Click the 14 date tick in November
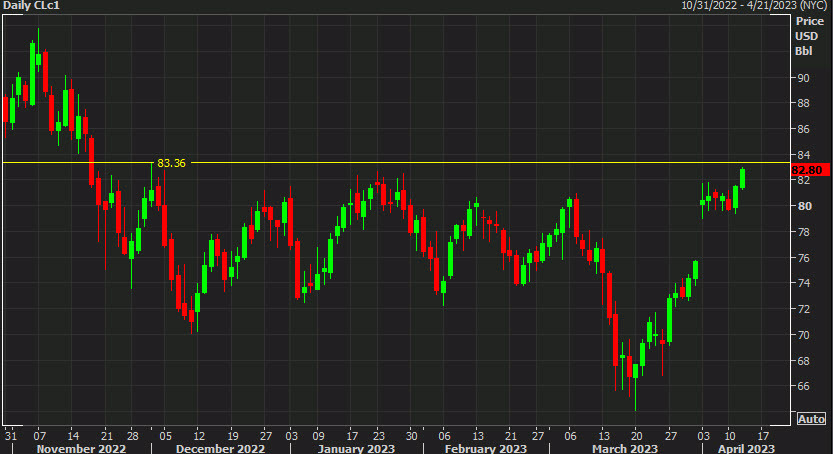This screenshot has width=833, height=454. click(73, 436)
